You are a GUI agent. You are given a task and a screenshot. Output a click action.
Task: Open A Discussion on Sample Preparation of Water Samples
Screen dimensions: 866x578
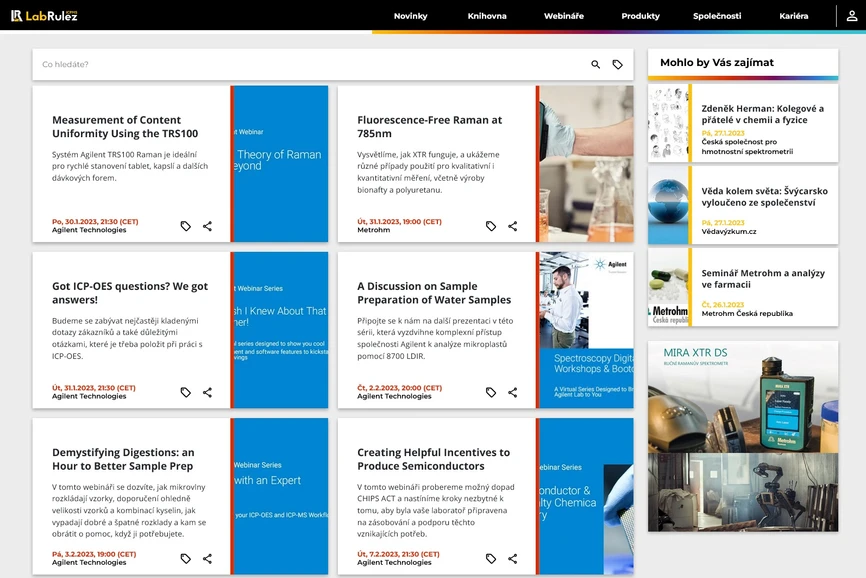[434, 293]
